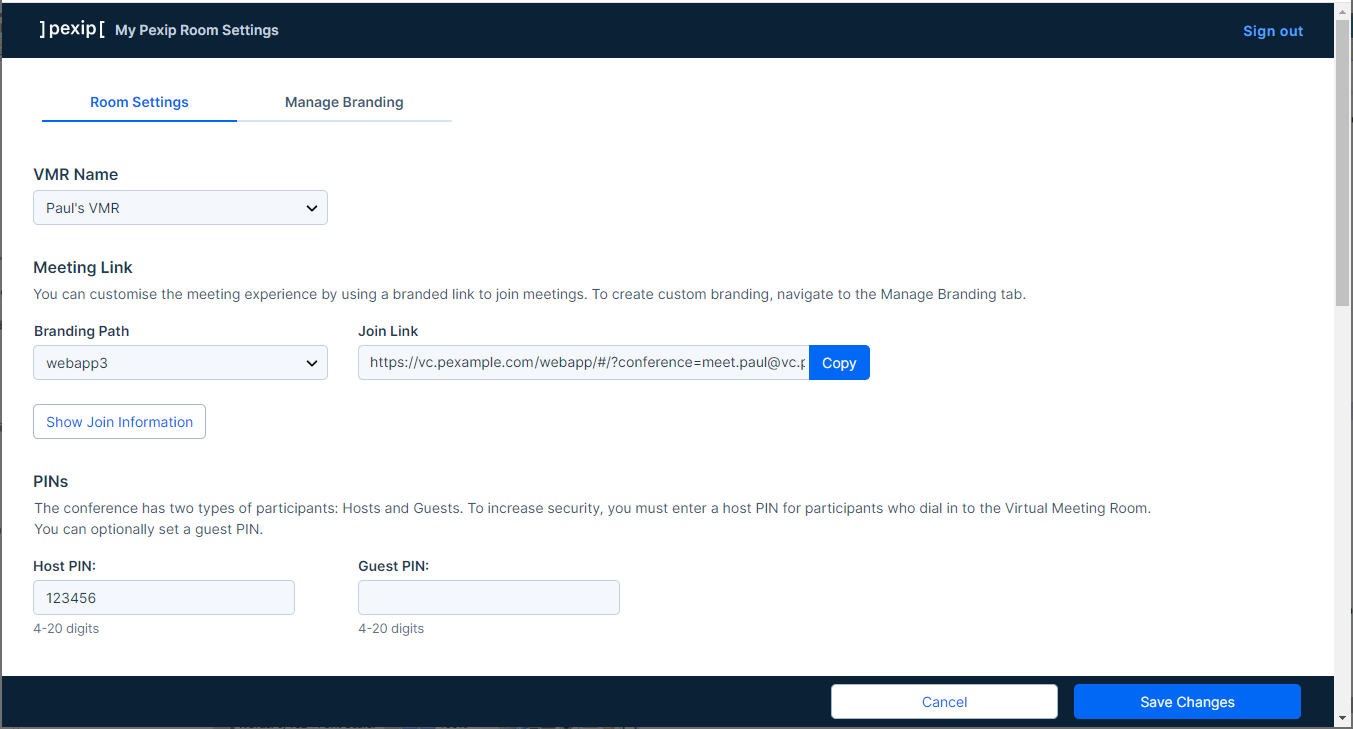Click inside the Join Link URL field
Image resolution: width=1353 pixels, height=729 pixels.
(x=583, y=363)
